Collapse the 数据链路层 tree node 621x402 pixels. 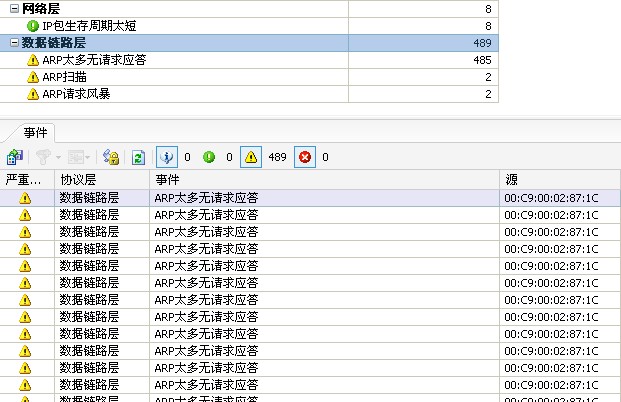coord(14,42)
